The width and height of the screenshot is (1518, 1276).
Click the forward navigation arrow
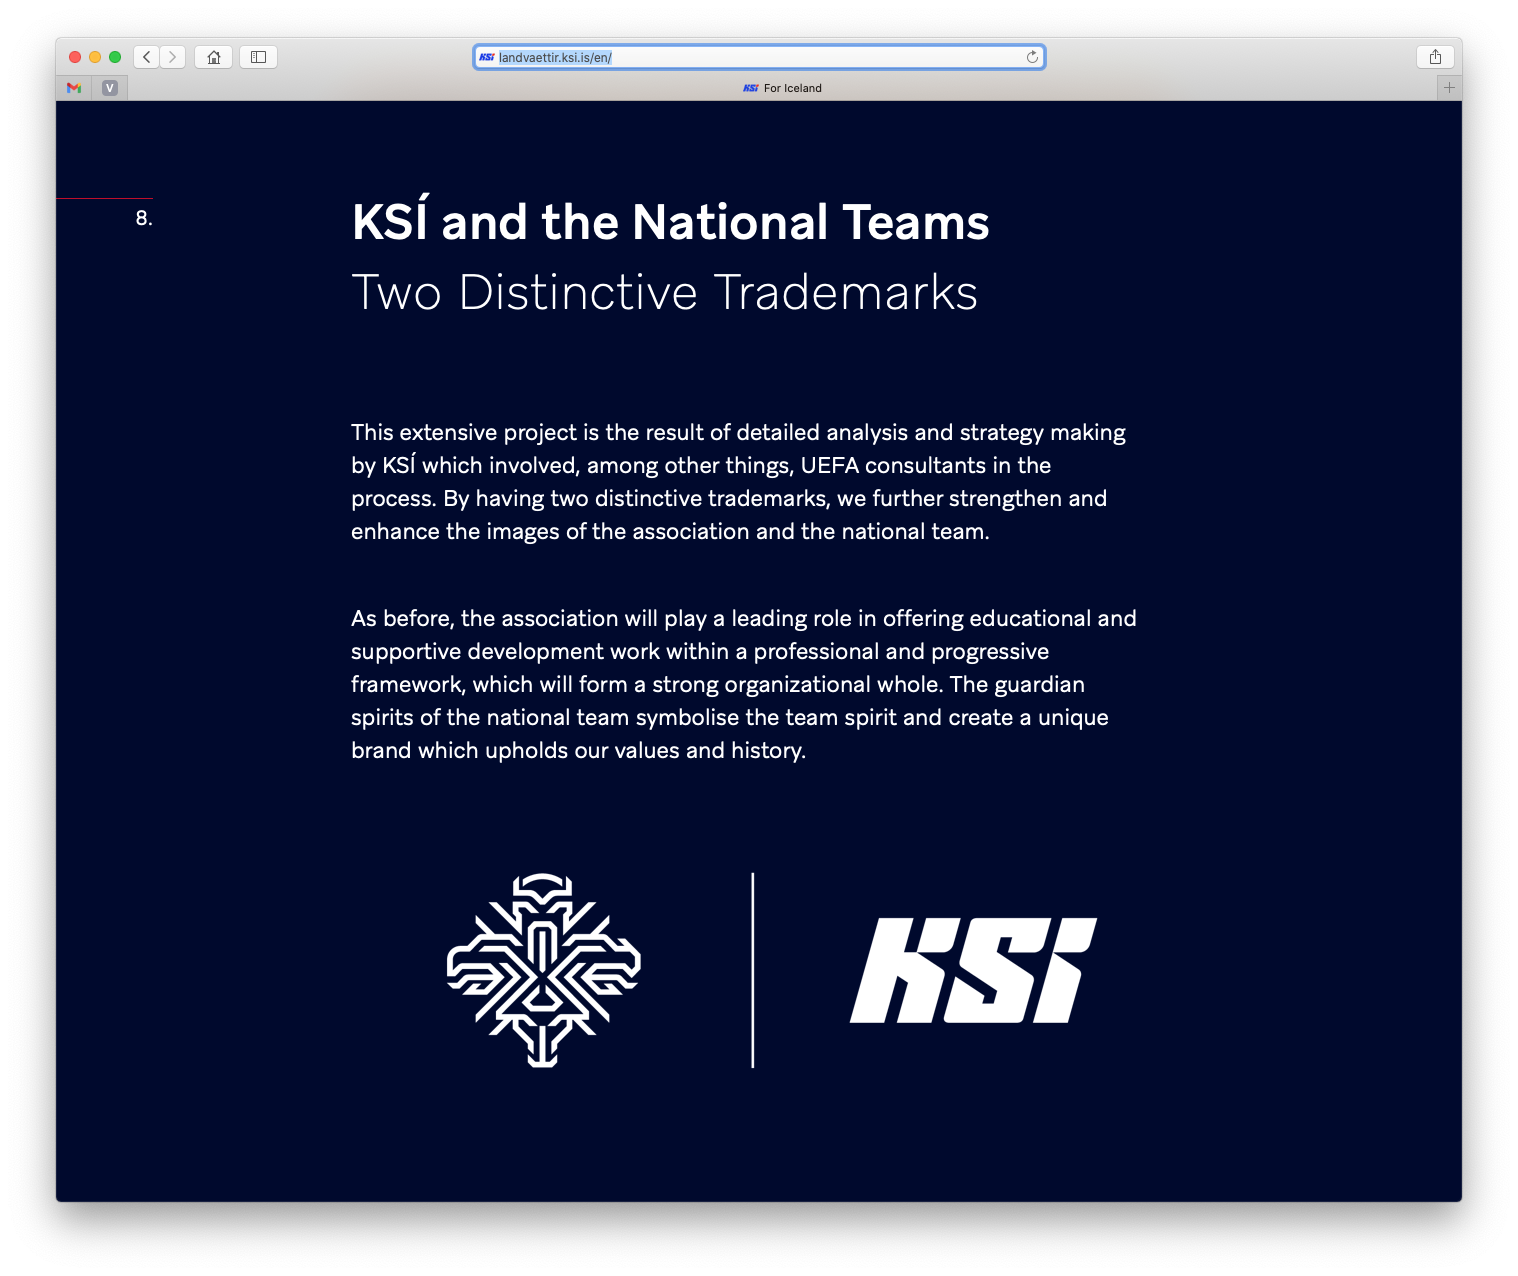[173, 57]
